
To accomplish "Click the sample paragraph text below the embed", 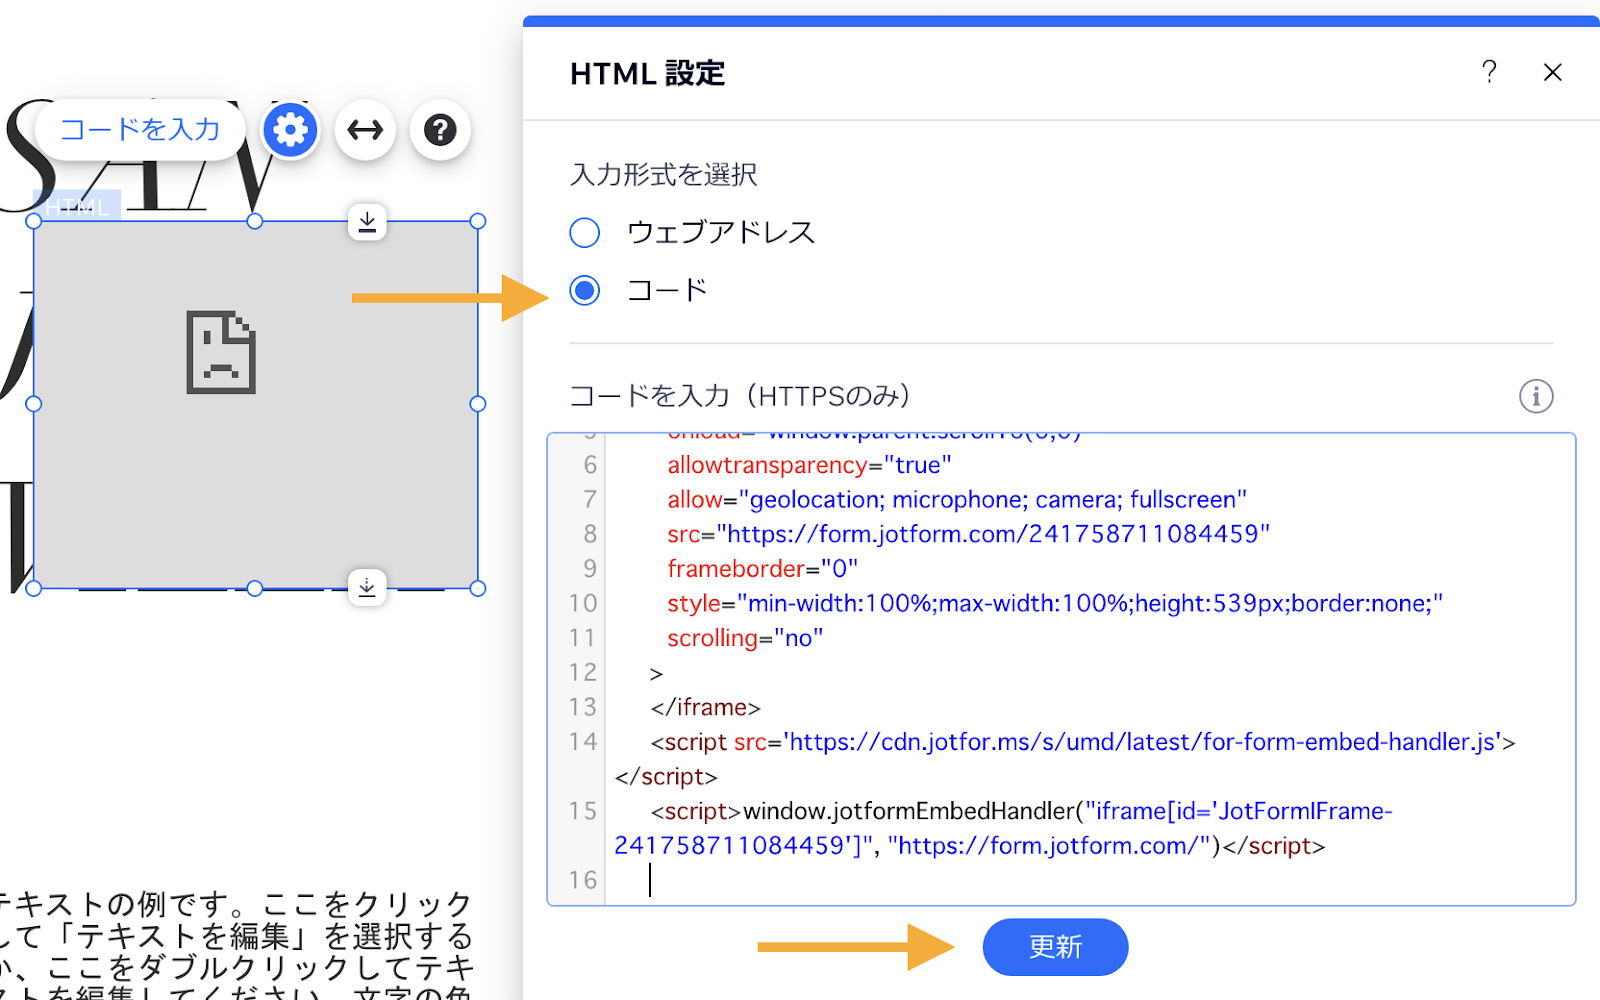I will click(x=236, y=945).
